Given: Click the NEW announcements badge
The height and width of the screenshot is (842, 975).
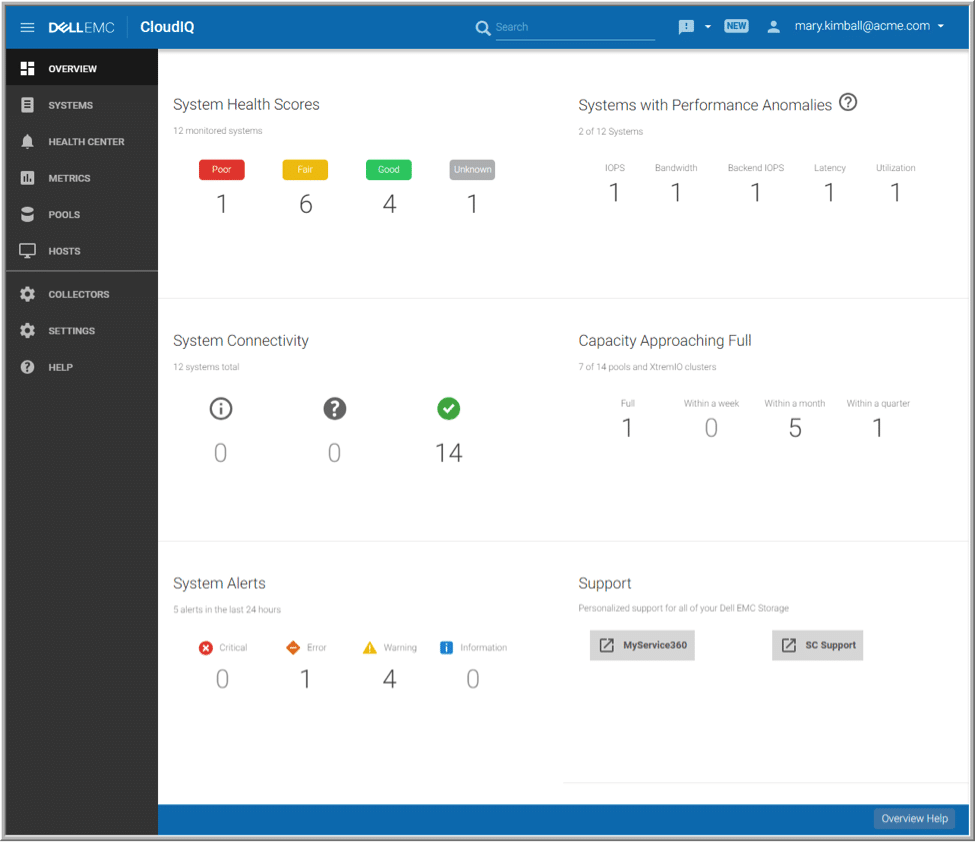Looking at the screenshot, I should (x=736, y=26).
